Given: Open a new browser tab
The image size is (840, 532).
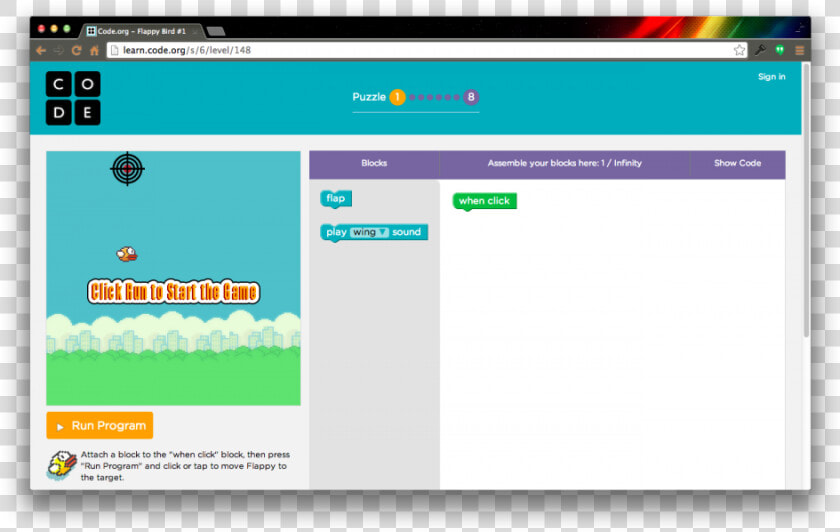Looking at the screenshot, I should pos(216,31).
